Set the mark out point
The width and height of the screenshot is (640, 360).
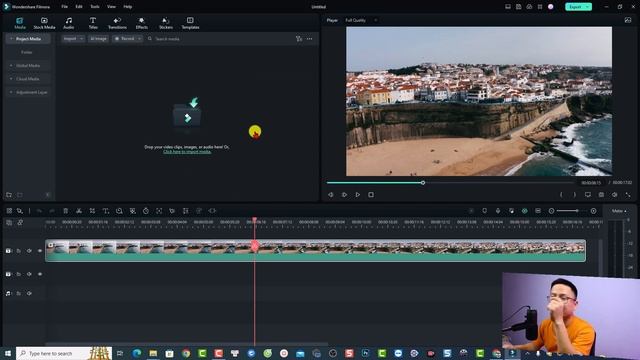click(574, 195)
